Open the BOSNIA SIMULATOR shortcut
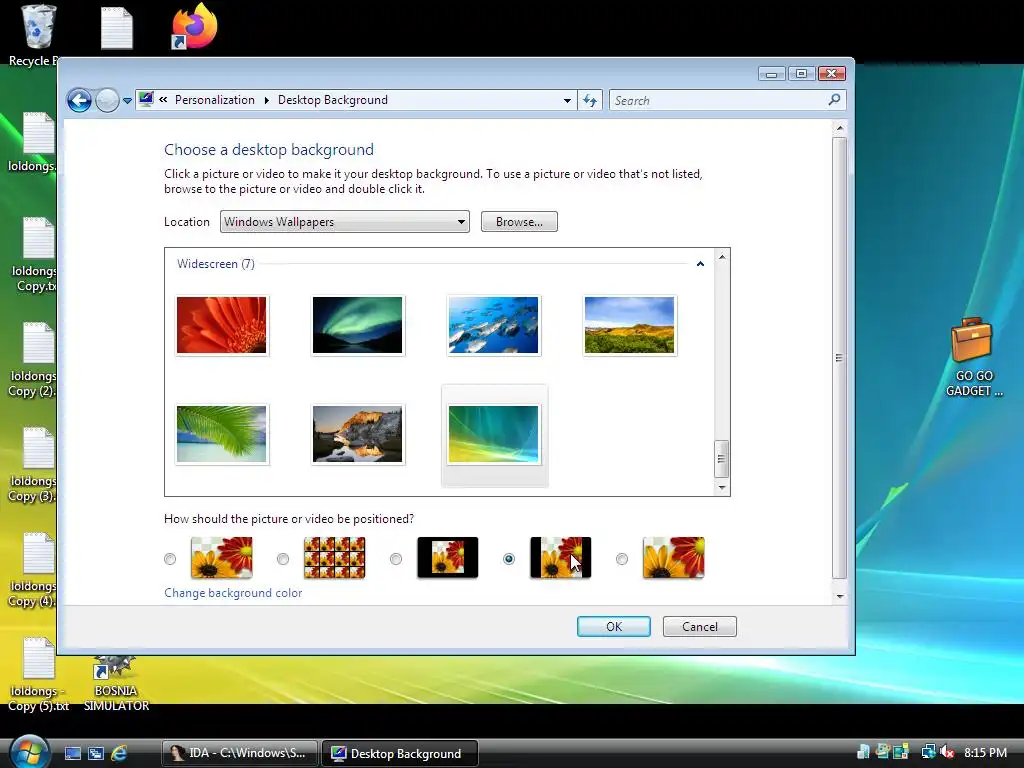 pyautogui.click(x=115, y=667)
